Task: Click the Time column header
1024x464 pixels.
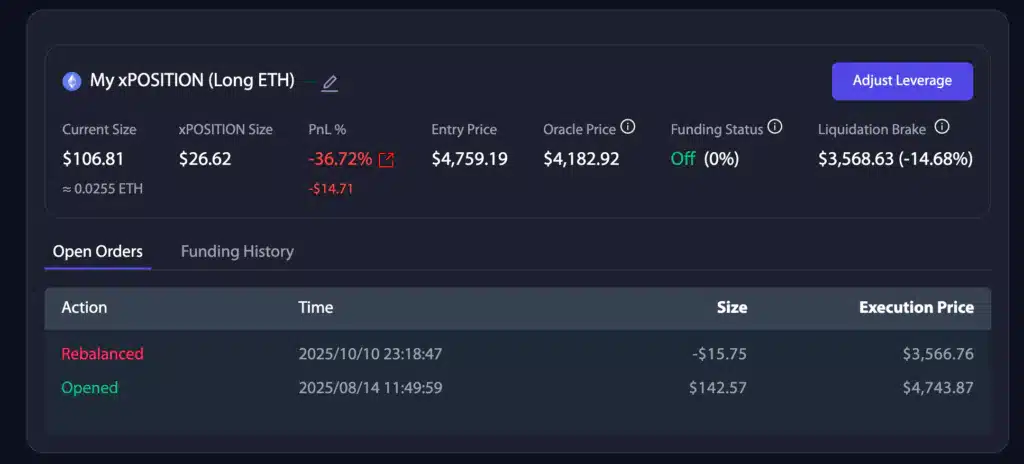Action: click(316, 307)
